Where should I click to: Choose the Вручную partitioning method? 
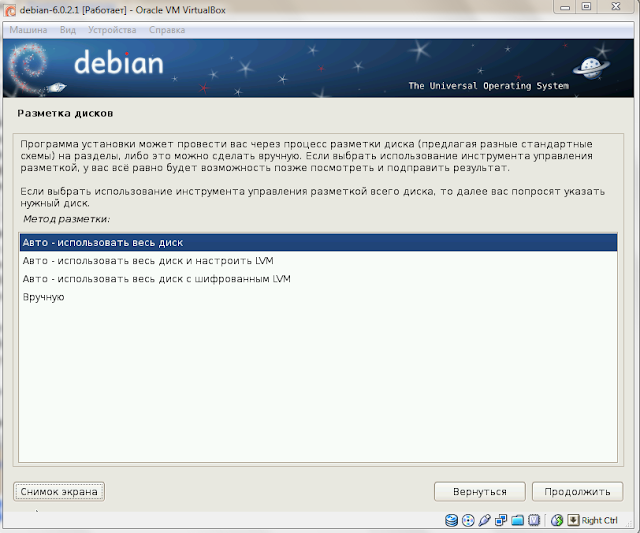(318, 297)
